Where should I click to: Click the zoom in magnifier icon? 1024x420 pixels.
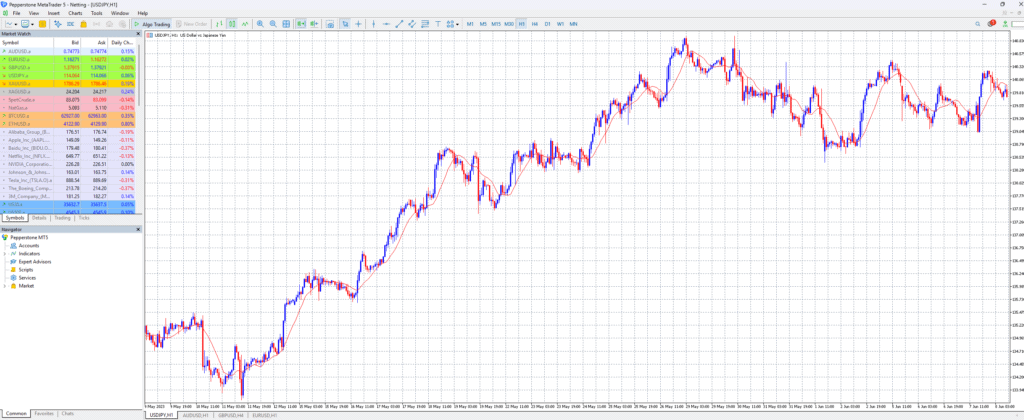coord(261,24)
